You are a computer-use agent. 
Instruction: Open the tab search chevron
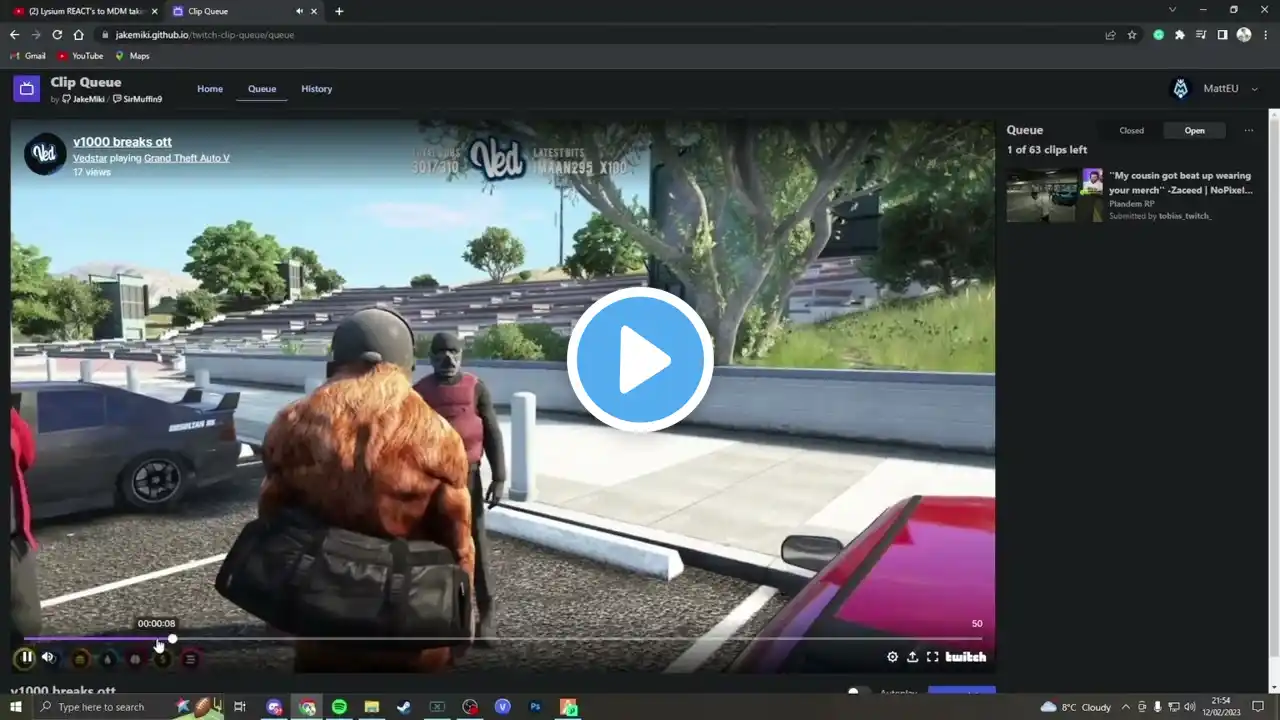[1172, 10]
